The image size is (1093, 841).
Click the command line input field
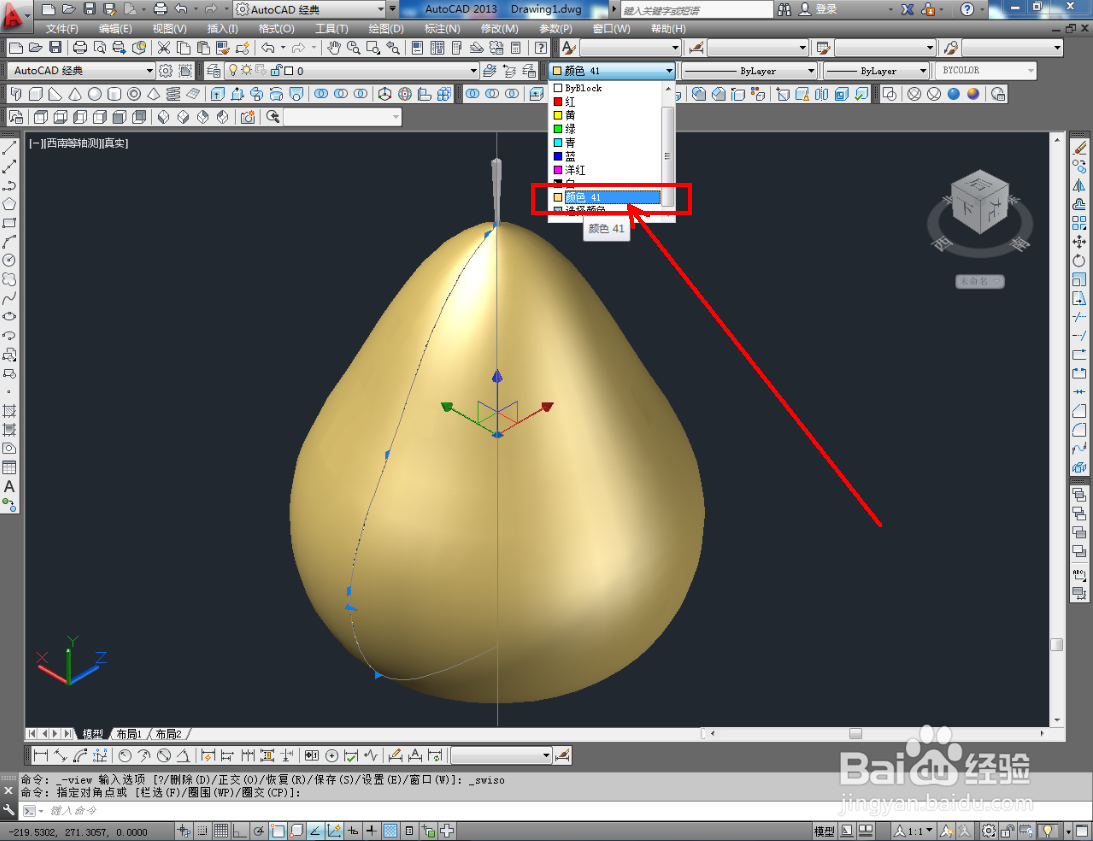[x=558, y=810]
